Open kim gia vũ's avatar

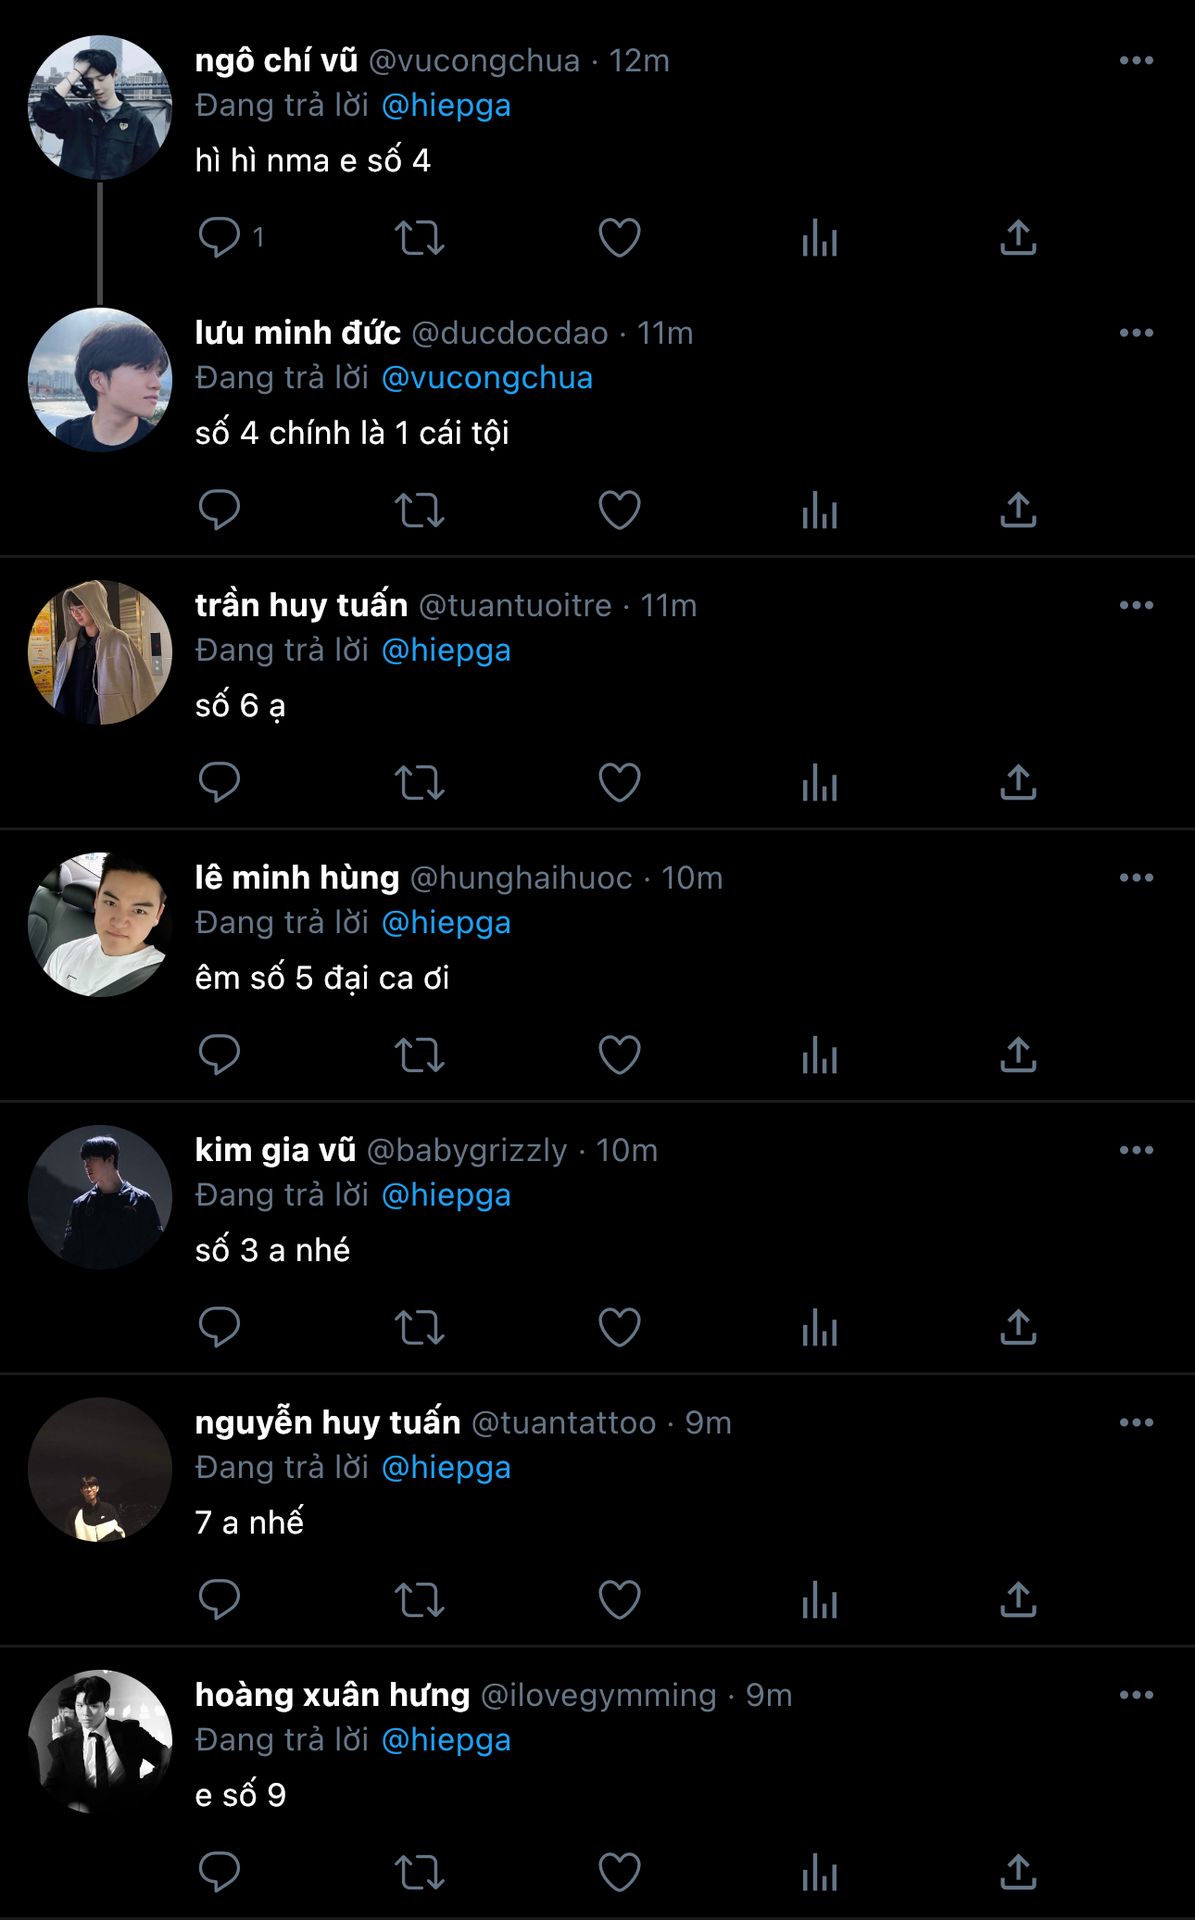(x=100, y=1197)
